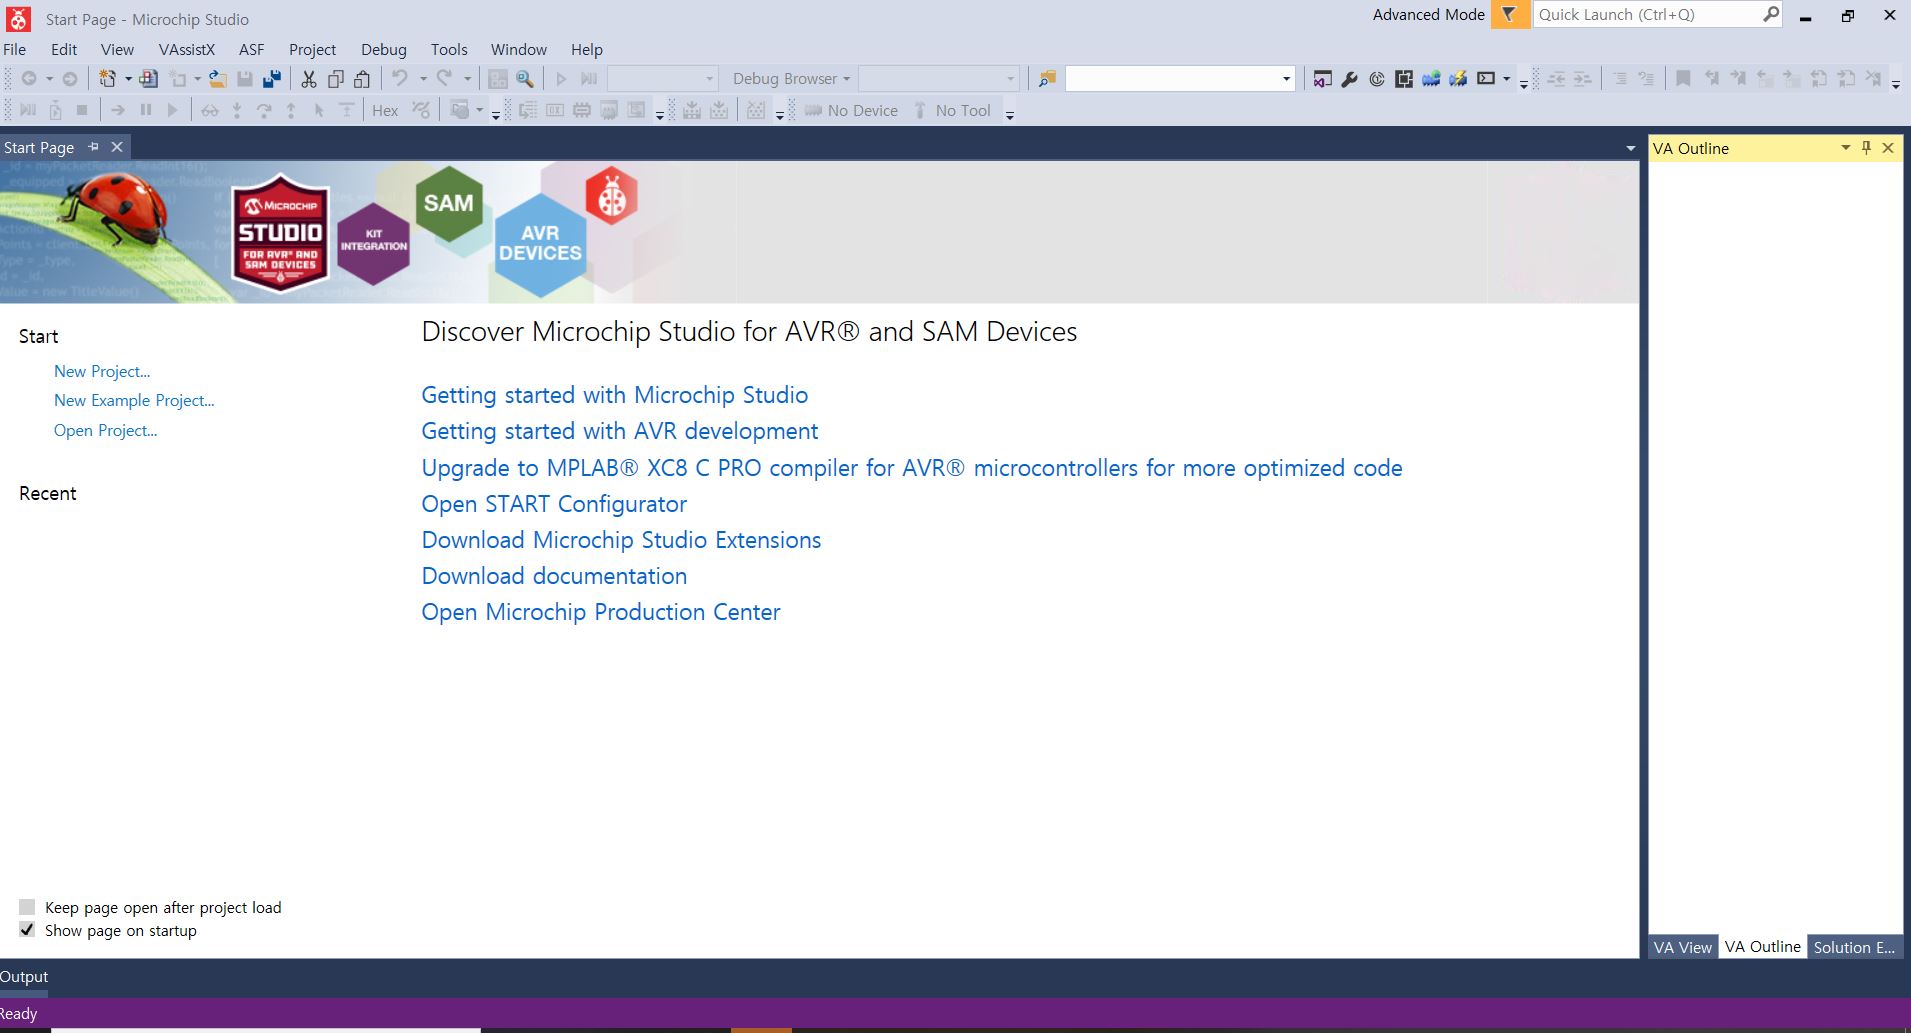The height and width of the screenshot is (1033, 1911).
Task: Open the Project menu
Action: point(312,49)
